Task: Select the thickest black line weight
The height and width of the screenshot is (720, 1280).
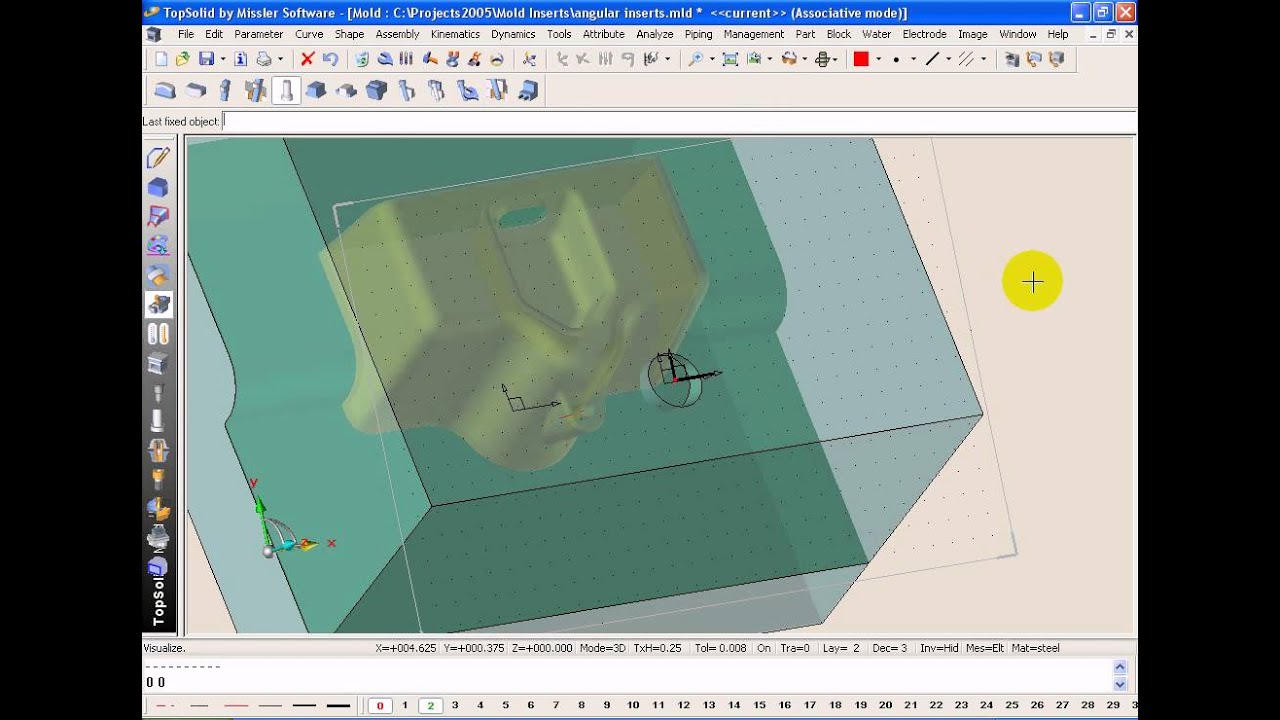Action: coord(338,706)
